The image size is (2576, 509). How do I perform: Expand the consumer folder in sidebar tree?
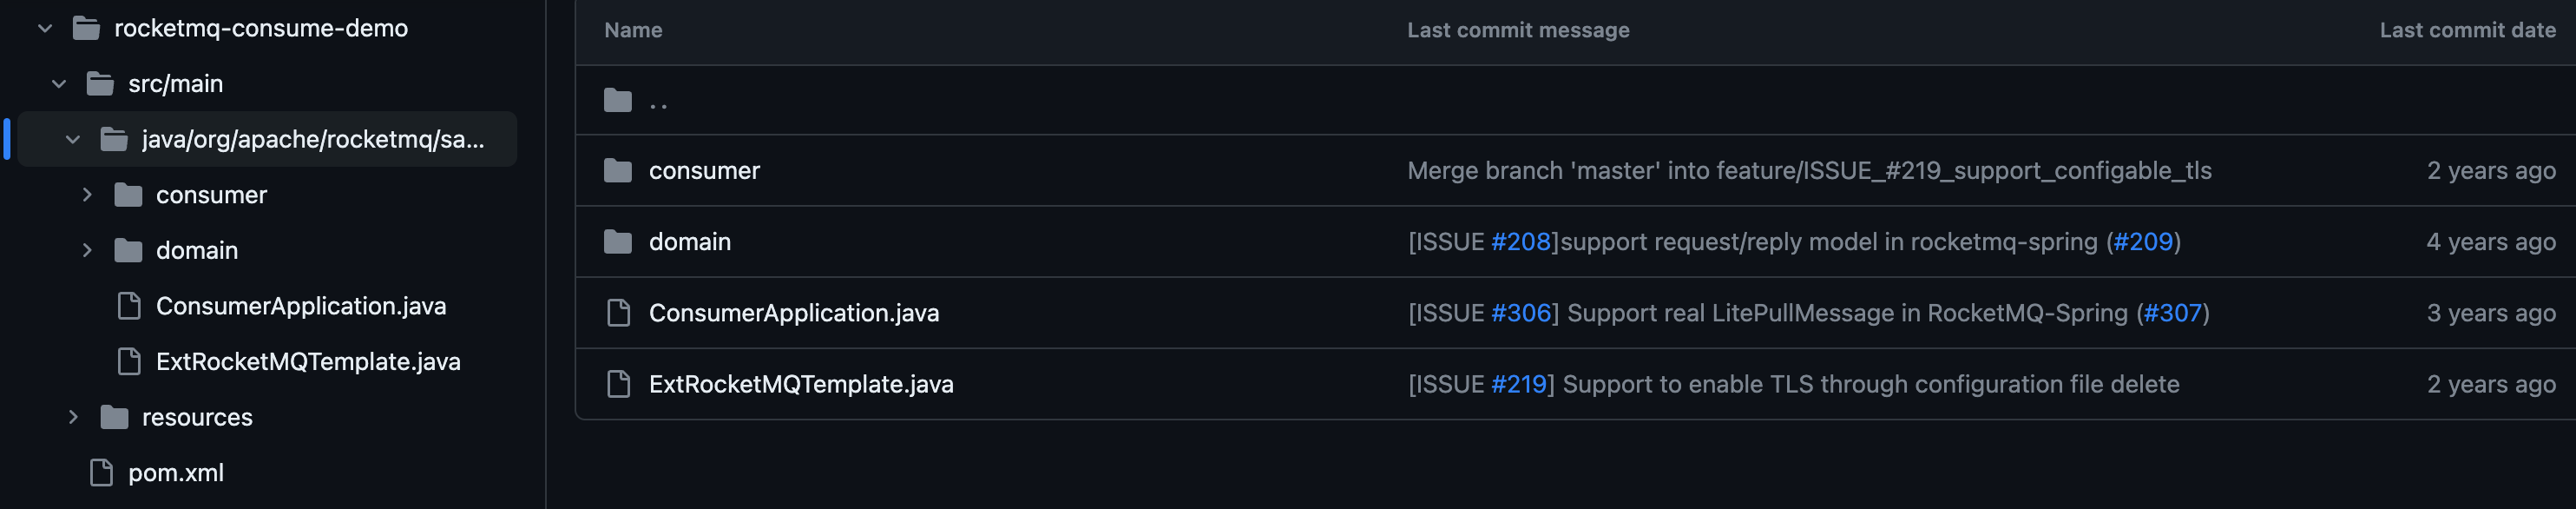tap(87, 195)
